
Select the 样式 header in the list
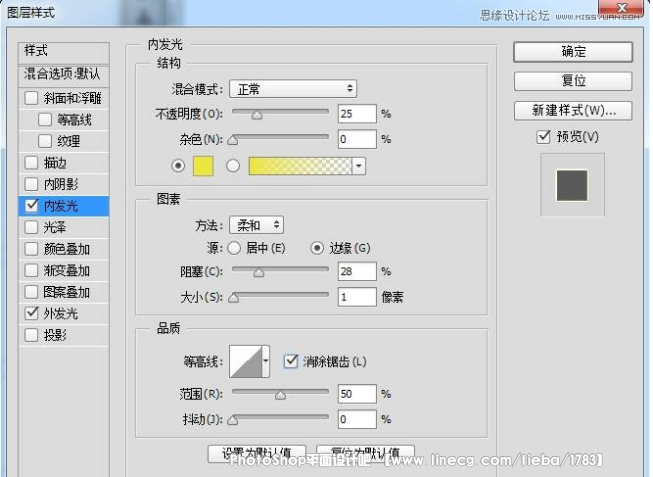pos(64,52)
